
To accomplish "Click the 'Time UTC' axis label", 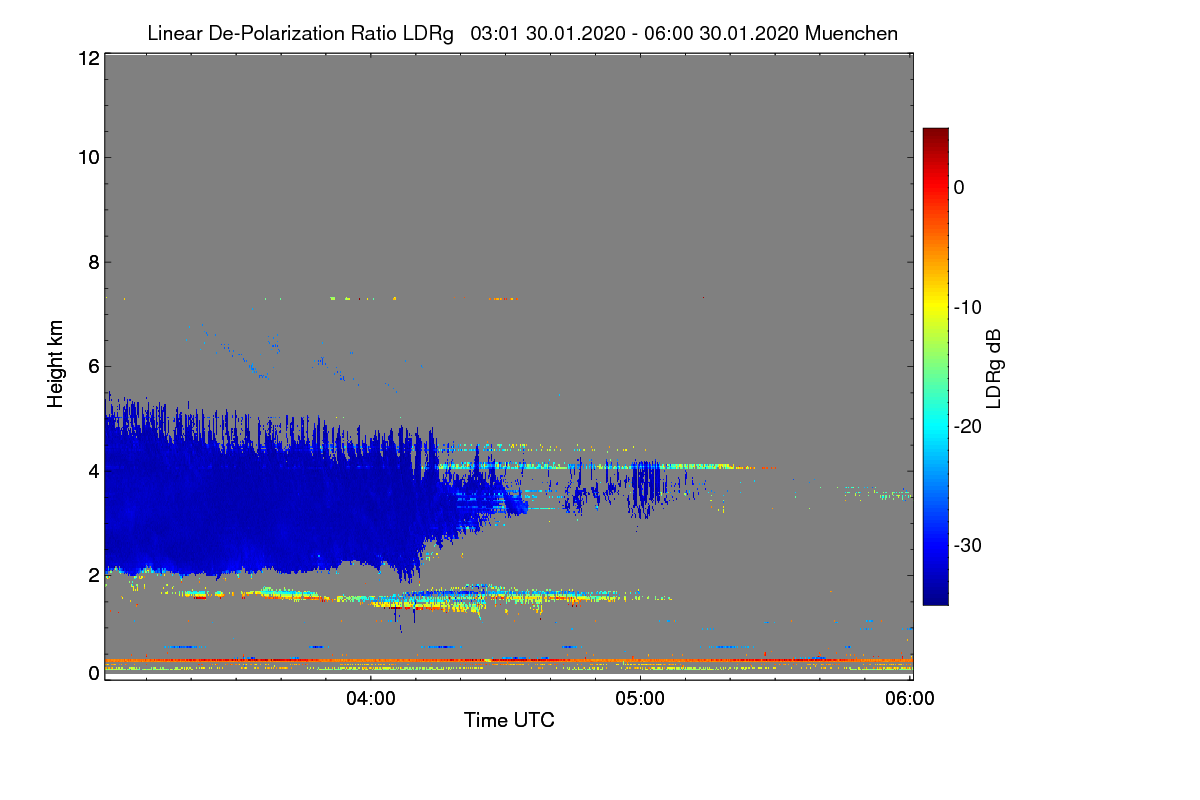I will (x=509, y=719).
